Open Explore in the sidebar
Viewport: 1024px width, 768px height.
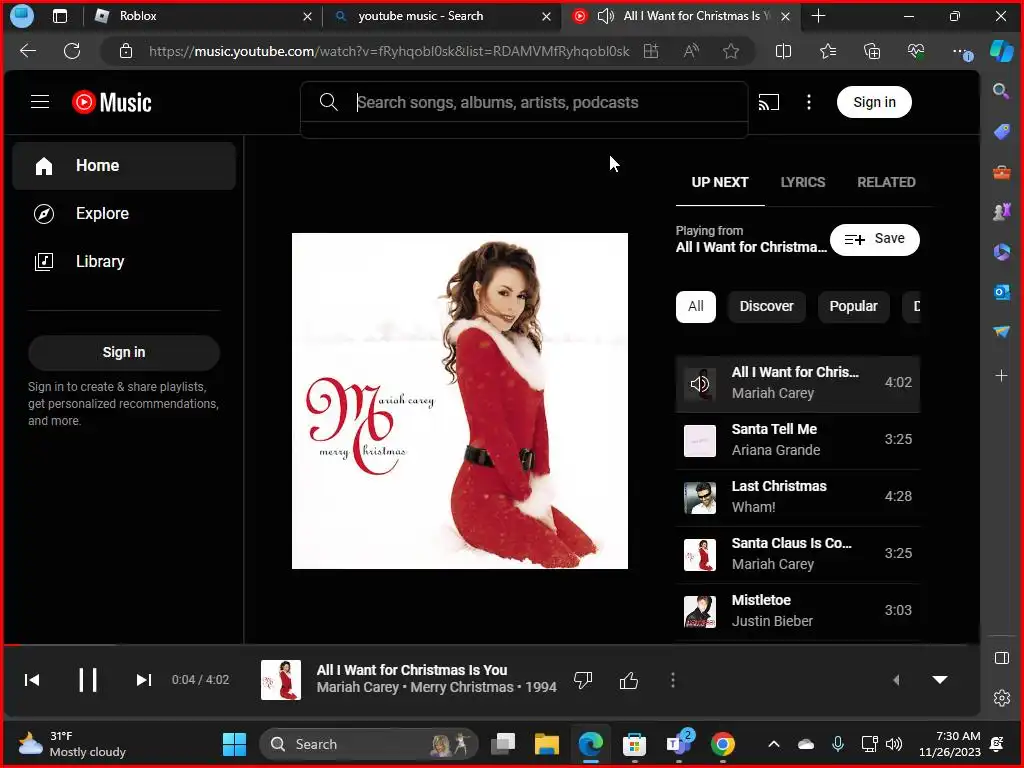(x=124, y=214)
